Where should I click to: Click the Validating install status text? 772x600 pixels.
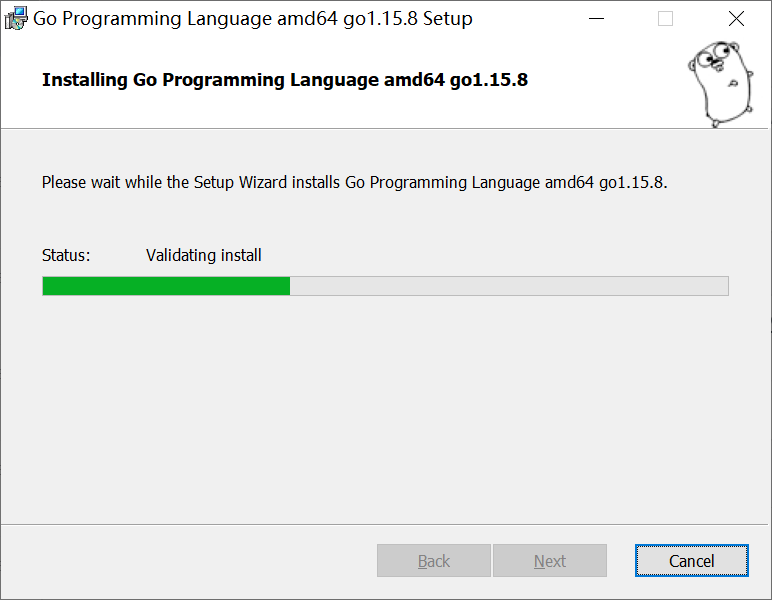tap(203, 255)
